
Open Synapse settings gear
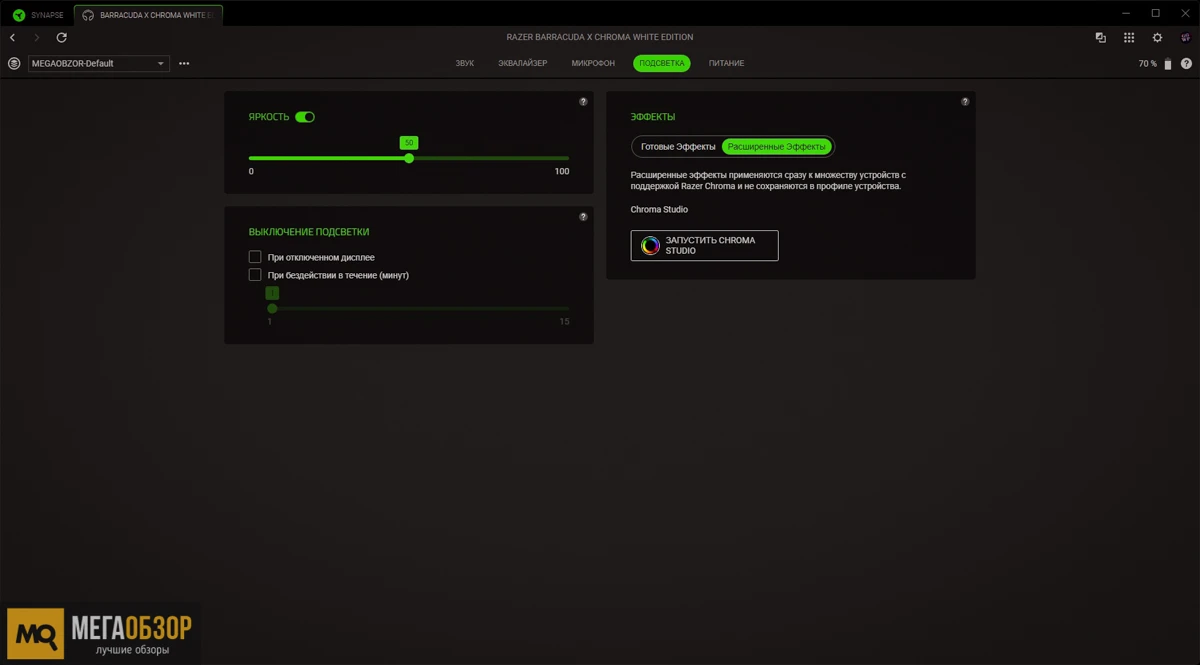[x=1157, y=37]
